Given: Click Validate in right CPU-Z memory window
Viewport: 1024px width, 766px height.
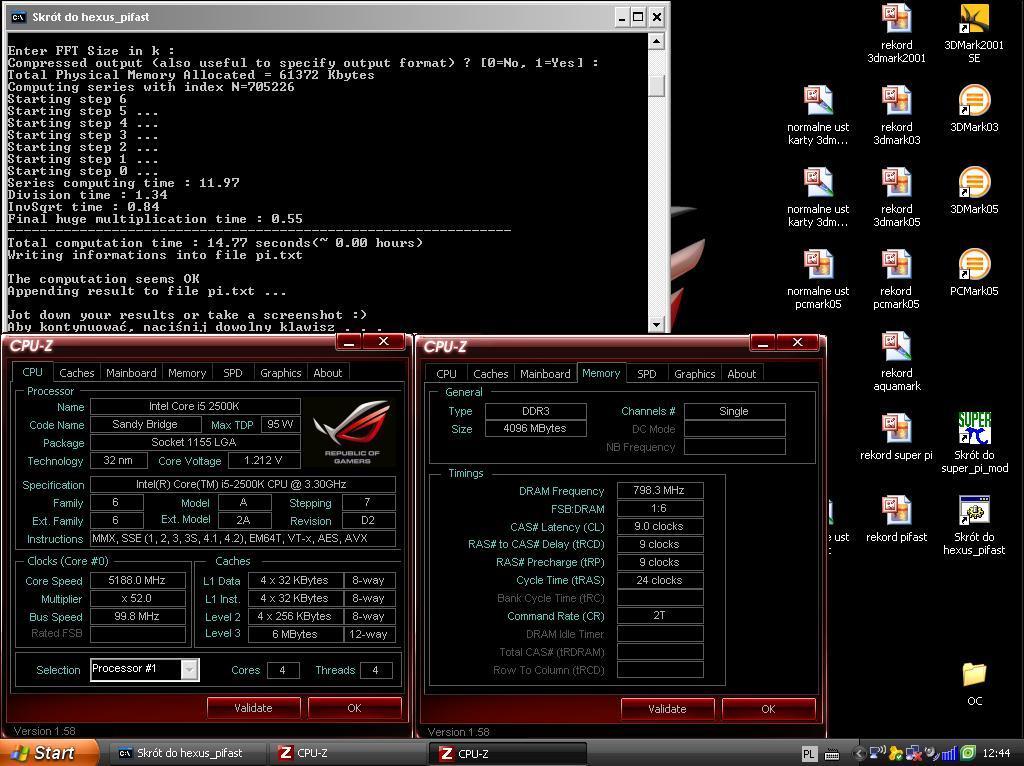Looking at the screenshot, I should click(x=667, y=709).
